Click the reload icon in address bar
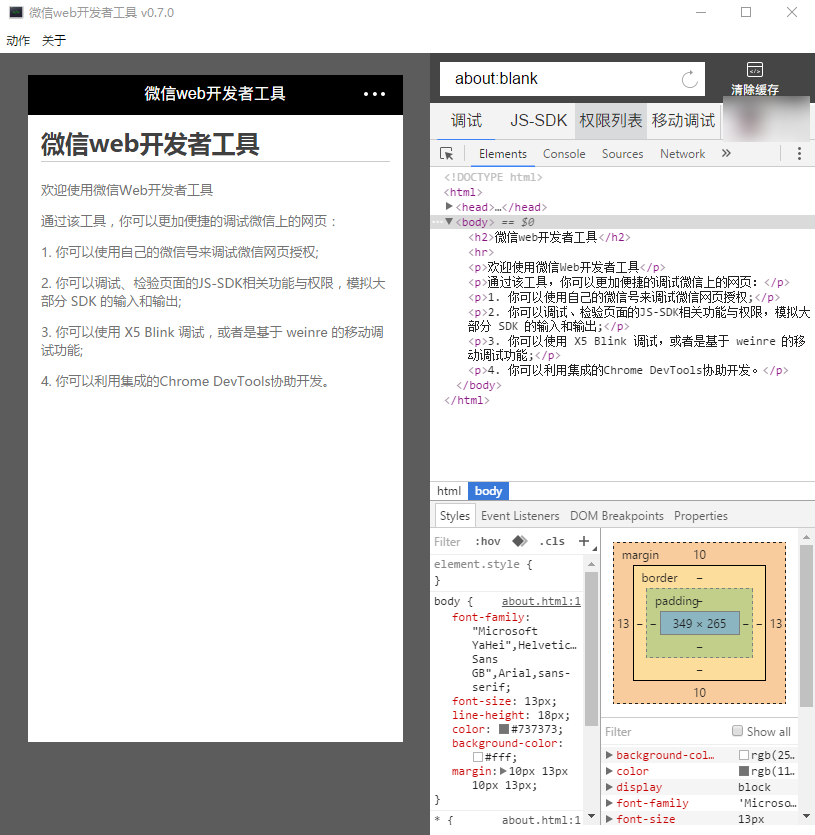 click(689, 79)
